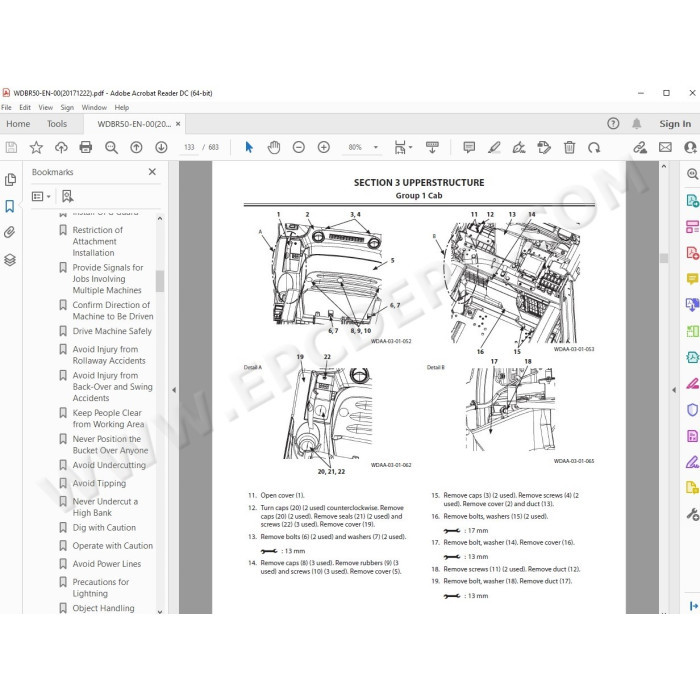The width and height of the screenshot is (700, 700).
Task: Collapse the left navigation pane arrow
Action: (x=174, y=390)
